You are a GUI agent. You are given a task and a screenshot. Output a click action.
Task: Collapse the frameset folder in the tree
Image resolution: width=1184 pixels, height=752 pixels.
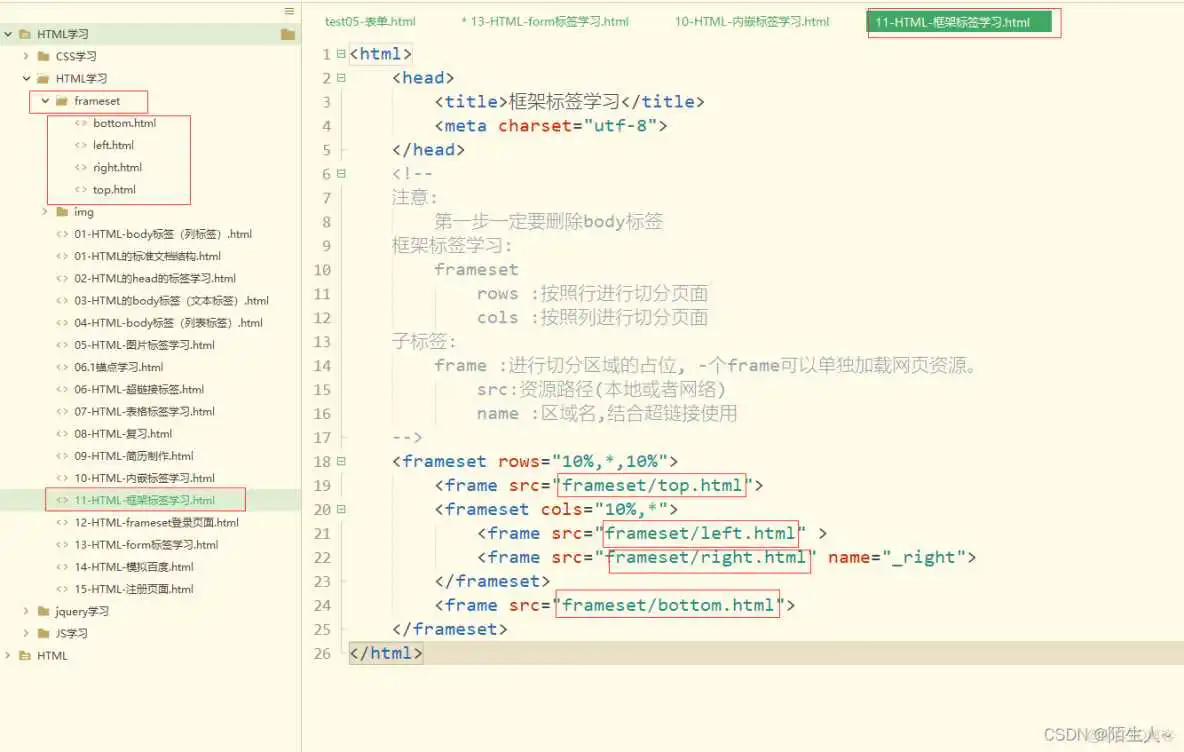[x=44, y=101]
